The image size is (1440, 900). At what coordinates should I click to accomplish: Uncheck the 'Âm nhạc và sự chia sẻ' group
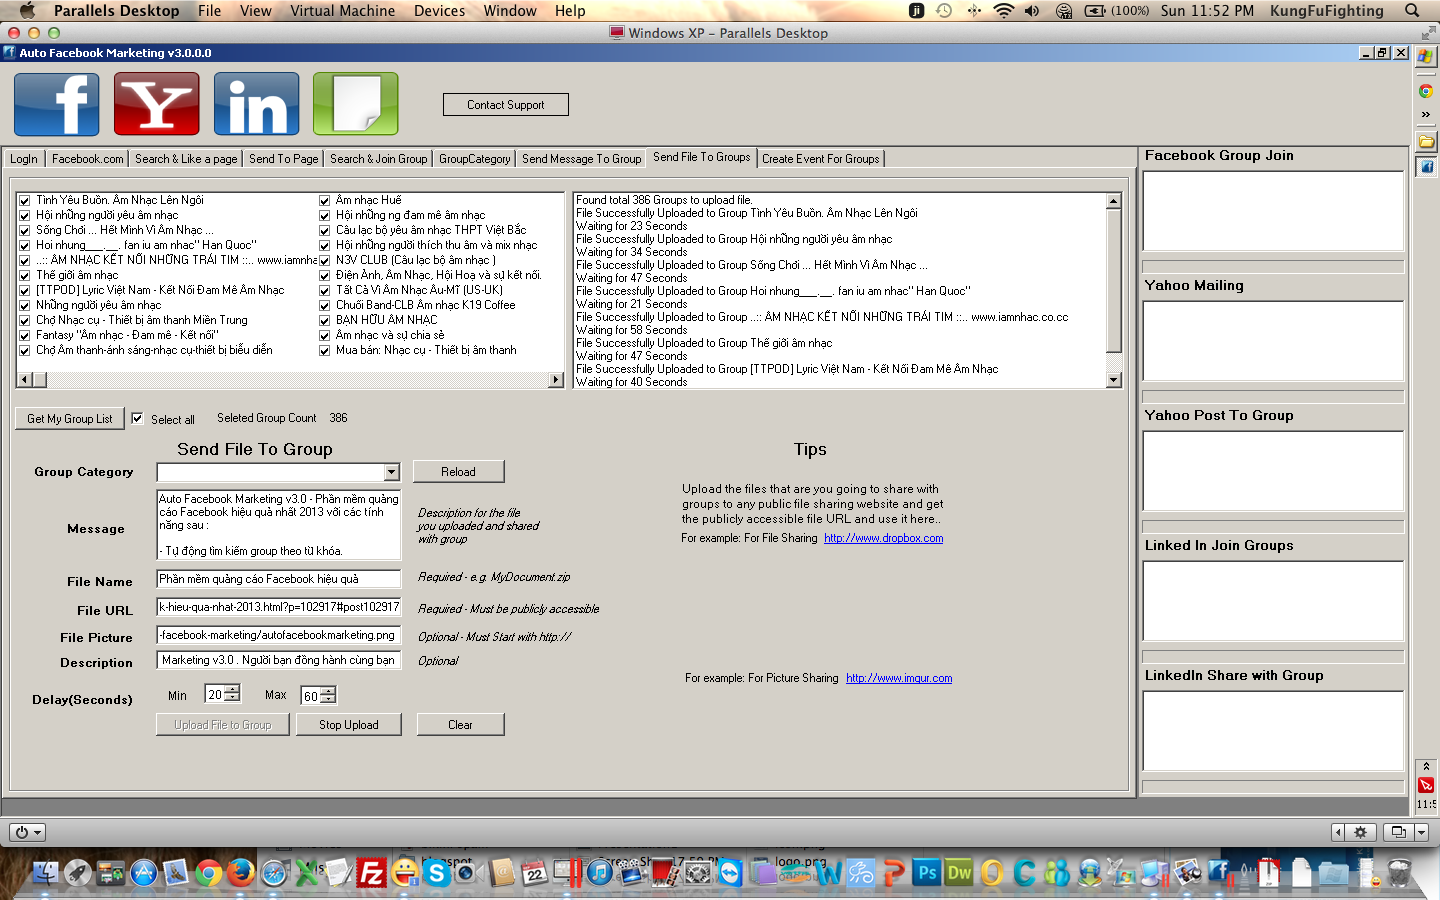pyautogui.click(x=324, y=336)
